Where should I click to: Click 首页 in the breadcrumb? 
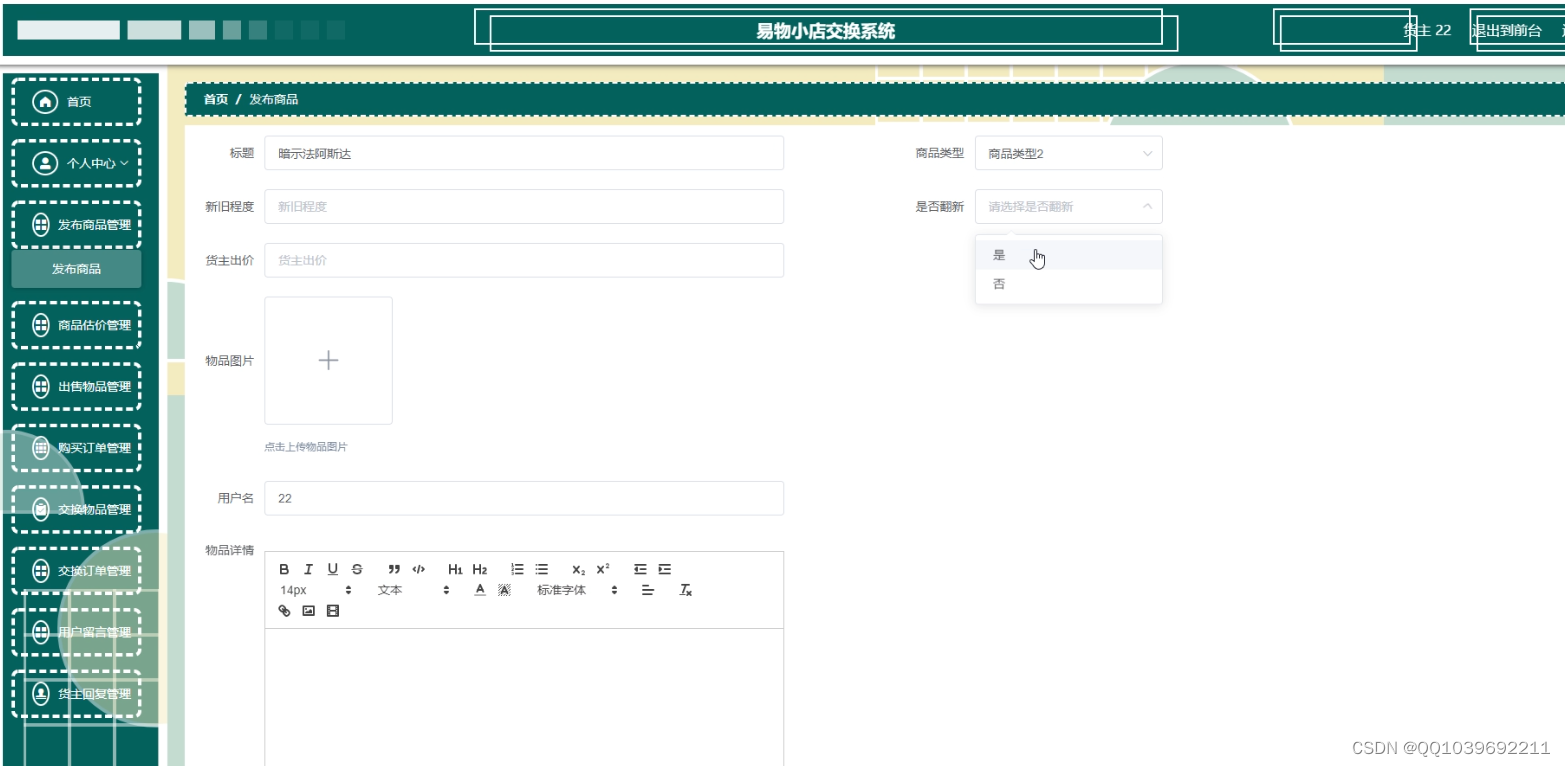click(x=216, y=99)
